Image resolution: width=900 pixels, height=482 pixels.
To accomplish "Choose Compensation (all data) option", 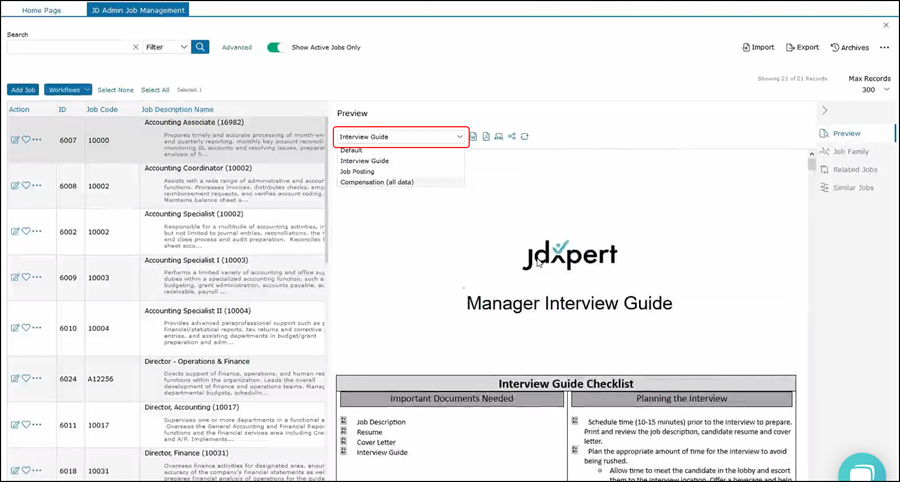I will (x=376, y=182).
